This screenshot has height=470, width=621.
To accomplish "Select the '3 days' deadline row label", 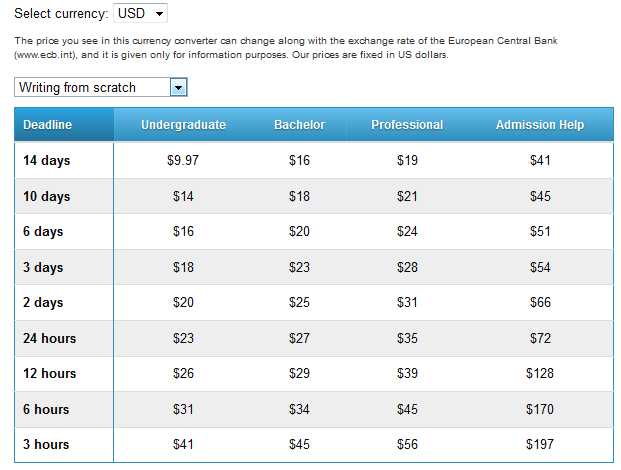I will pyautogui.click(x=43, y=267).
